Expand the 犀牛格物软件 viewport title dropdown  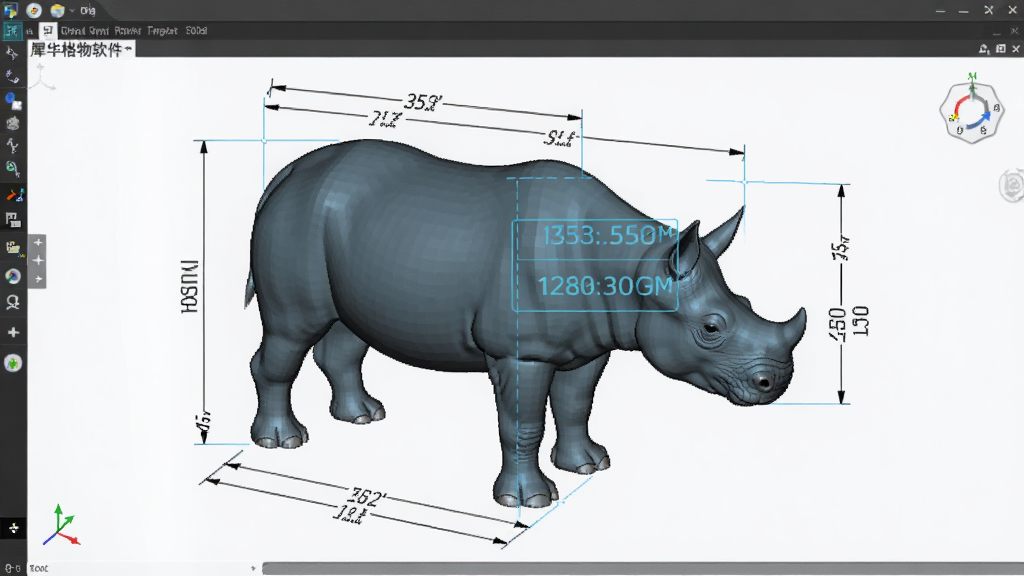pos(128,49)
